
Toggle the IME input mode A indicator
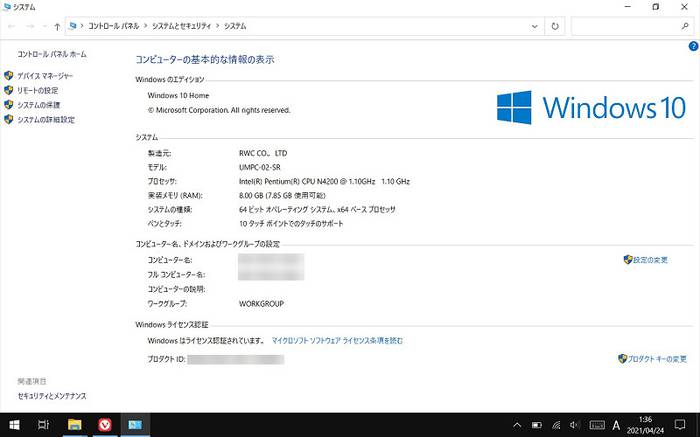tap(616, 425)
